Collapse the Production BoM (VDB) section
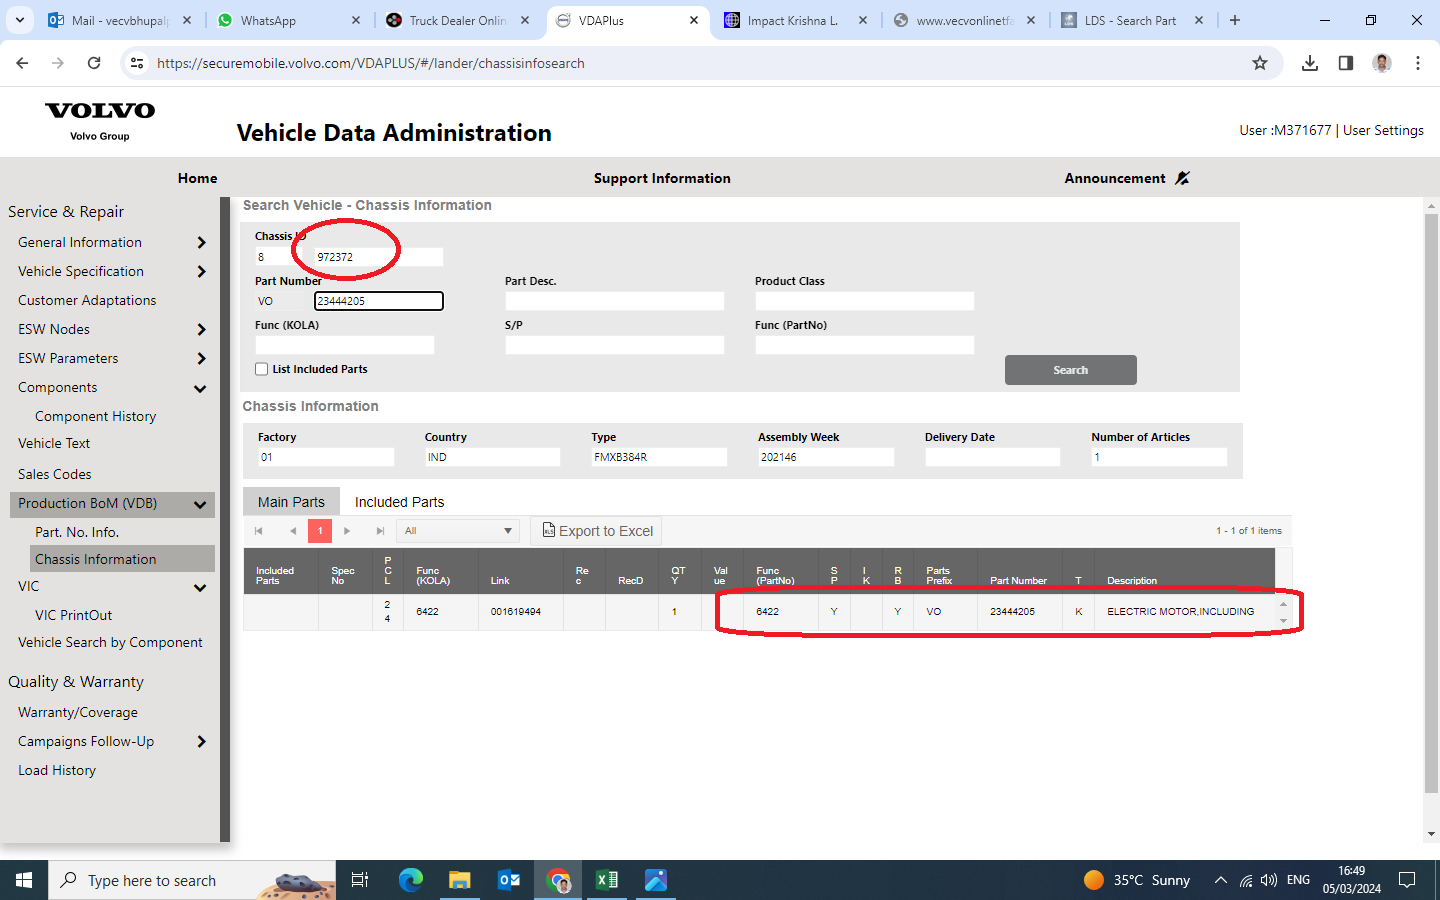This screenshot has height=900, width=1440. point(200,504)
